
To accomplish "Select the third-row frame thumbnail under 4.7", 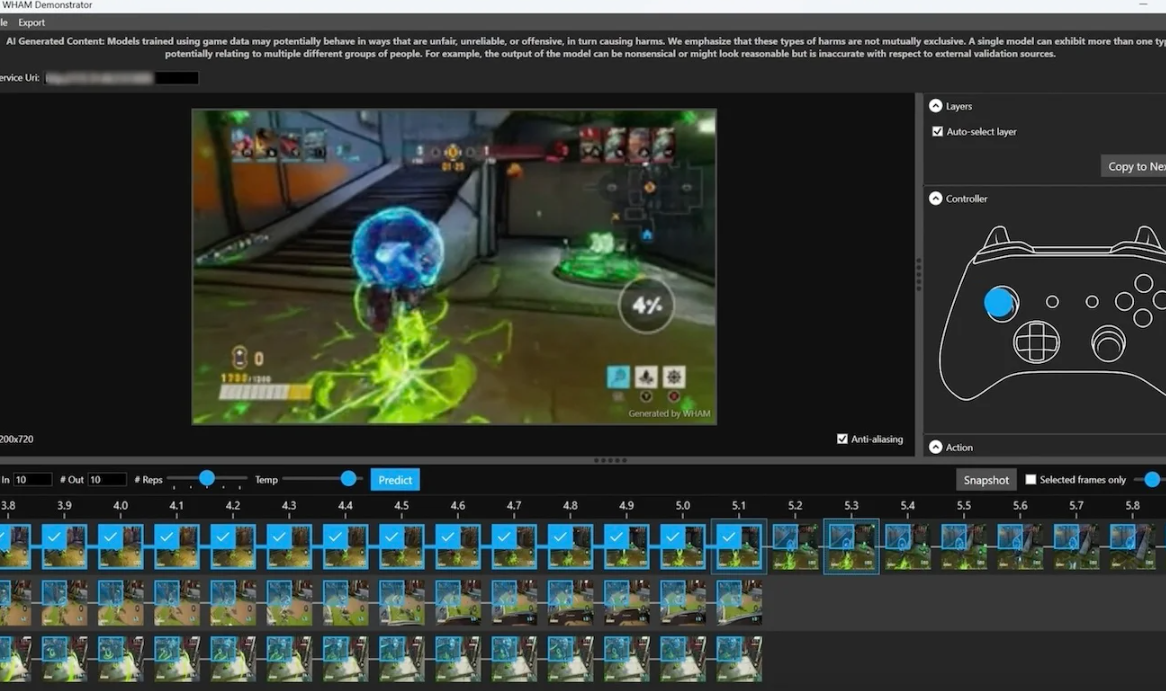I will 514,658.
